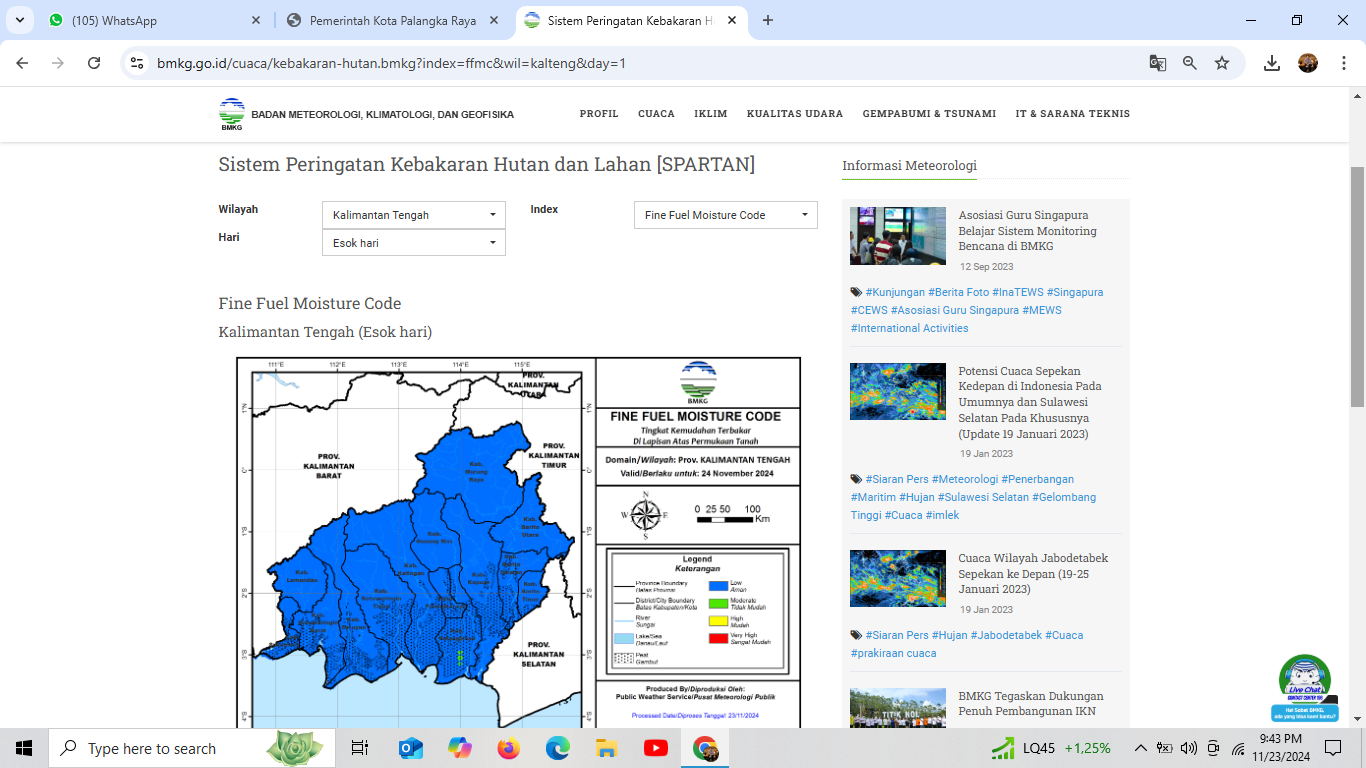1366x768 pixels.
Task: Switch to Pemerintah Kota Palangka Raya tab
Action: tap(394, 20)
